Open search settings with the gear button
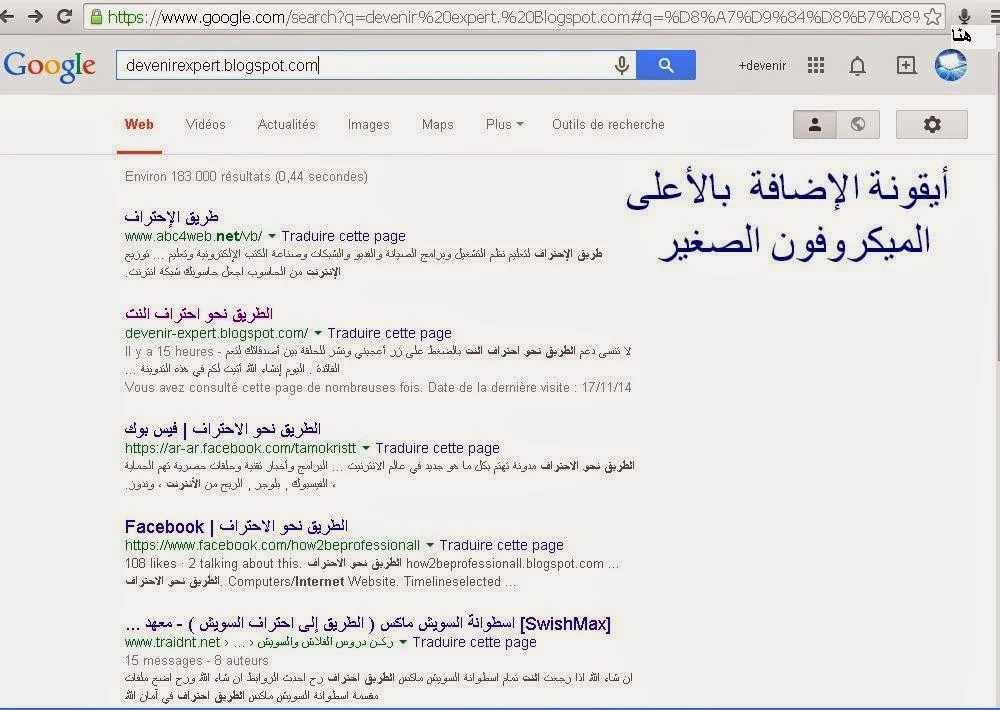 click(932, 124)
